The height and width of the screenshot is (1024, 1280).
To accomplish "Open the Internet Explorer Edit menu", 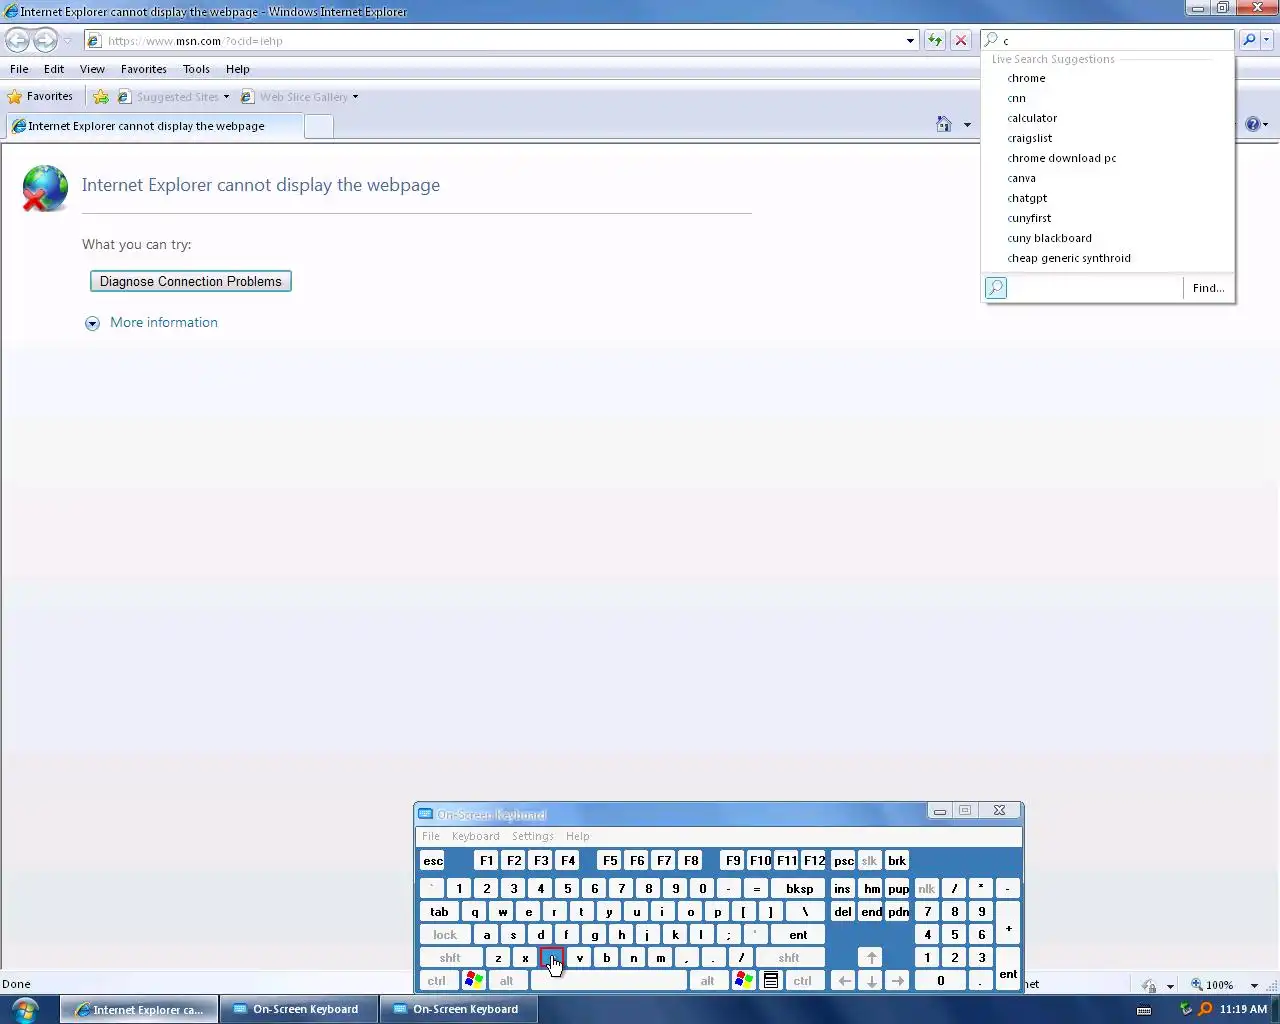I will pos(54,69).
